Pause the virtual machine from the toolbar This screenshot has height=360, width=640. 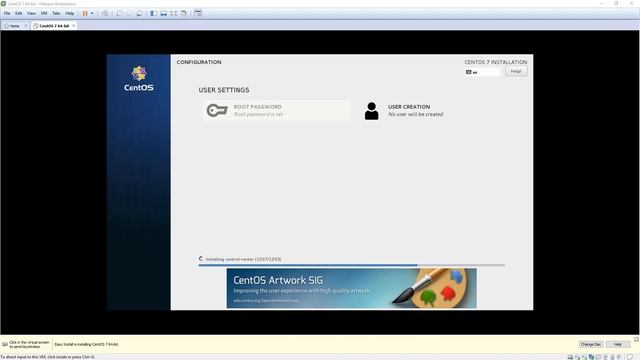click(85, 13)
